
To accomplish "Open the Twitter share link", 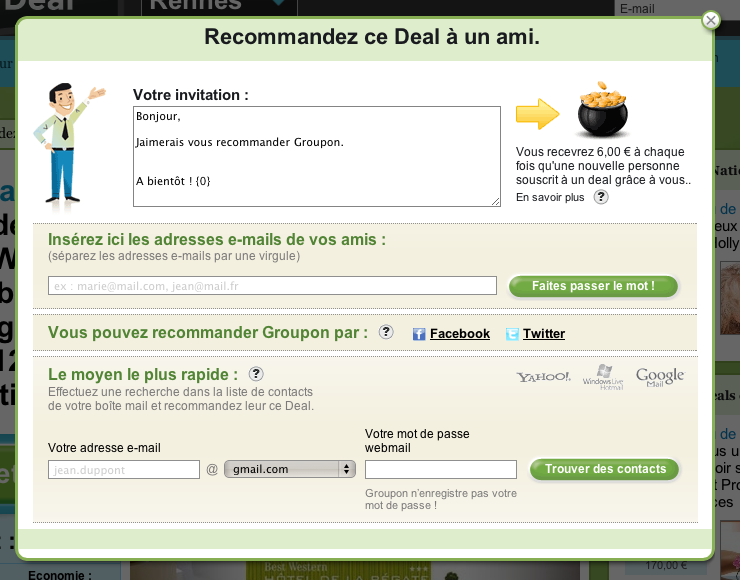I will [544, 334].
